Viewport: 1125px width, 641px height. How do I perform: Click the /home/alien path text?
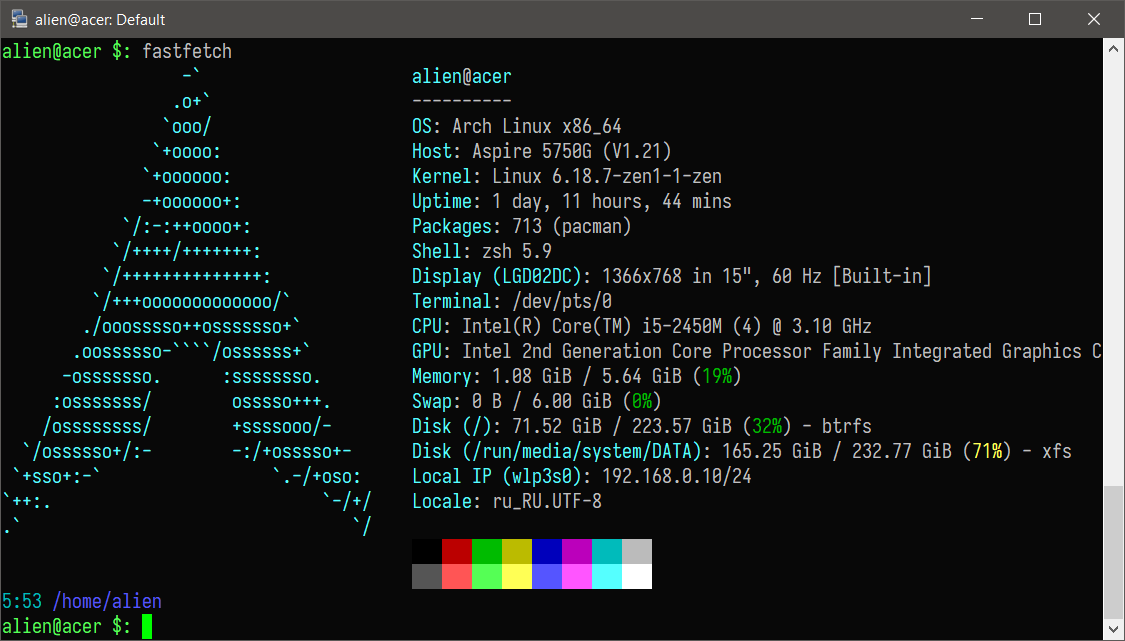click(x=107, y=602)
